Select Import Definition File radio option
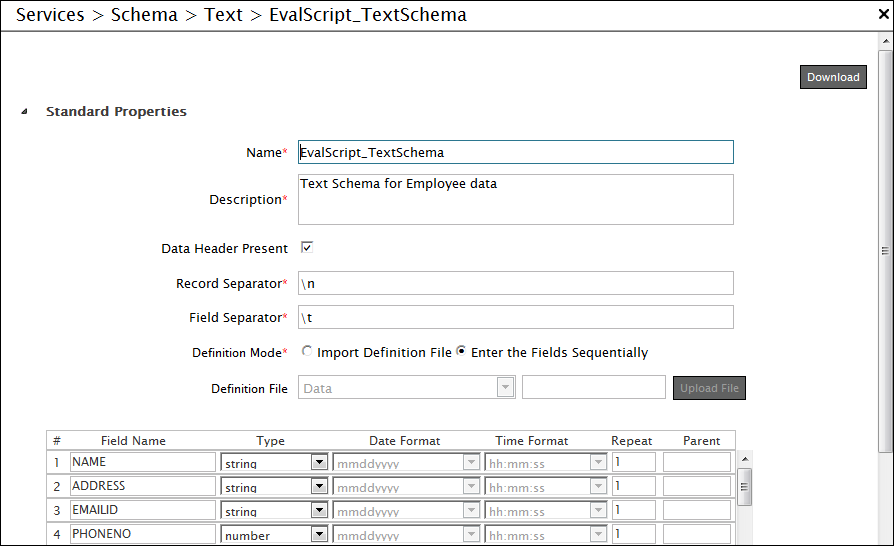The height and width of the screenshot is (546, 894). (307, 352)
